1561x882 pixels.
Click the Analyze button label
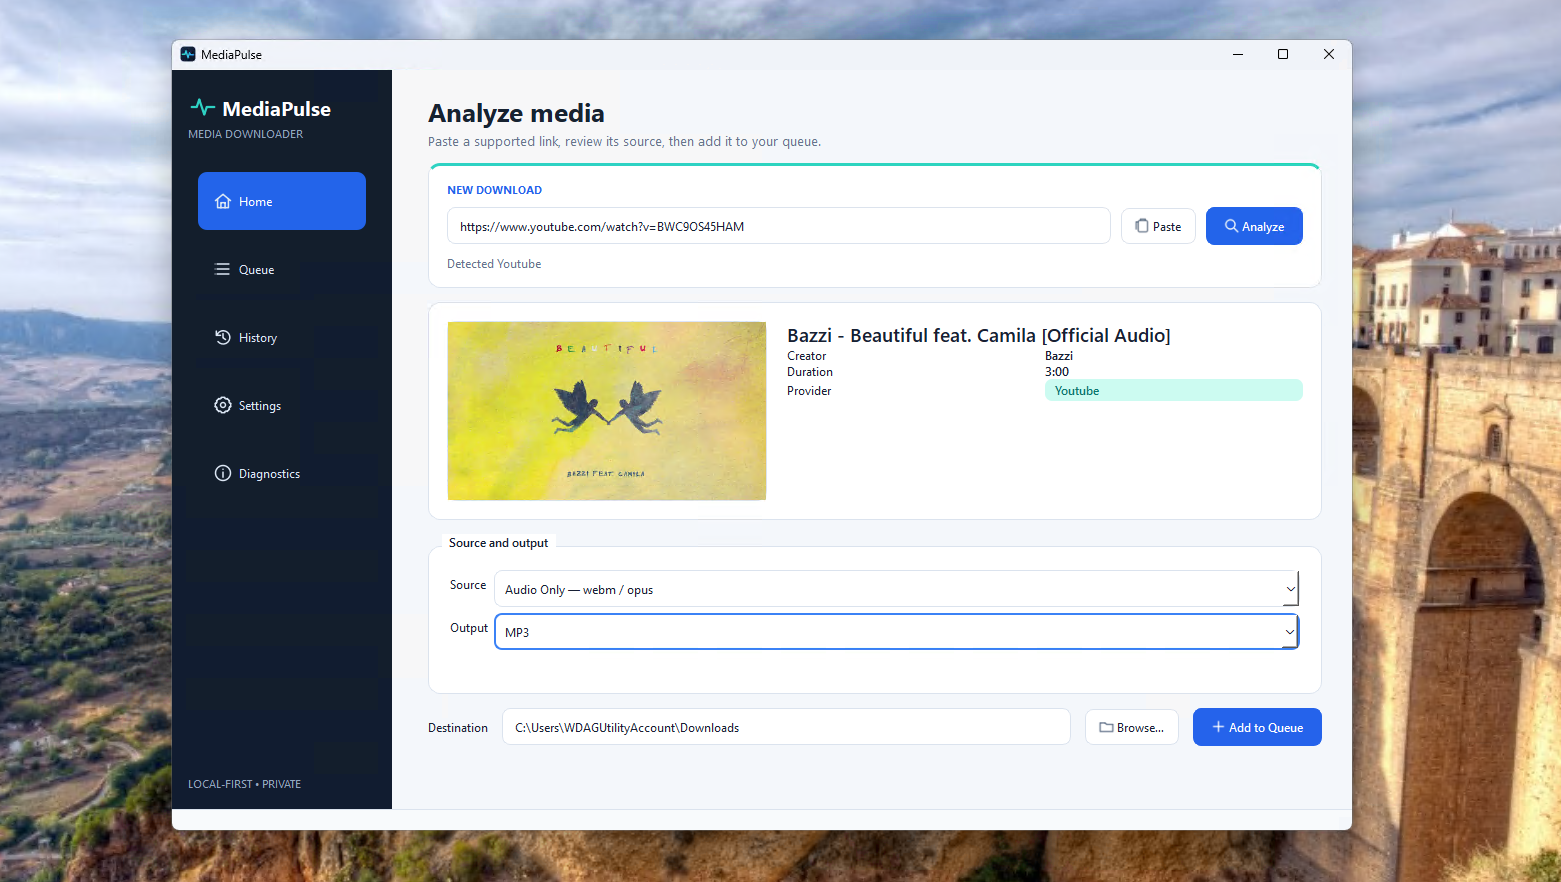point(1263,227)
